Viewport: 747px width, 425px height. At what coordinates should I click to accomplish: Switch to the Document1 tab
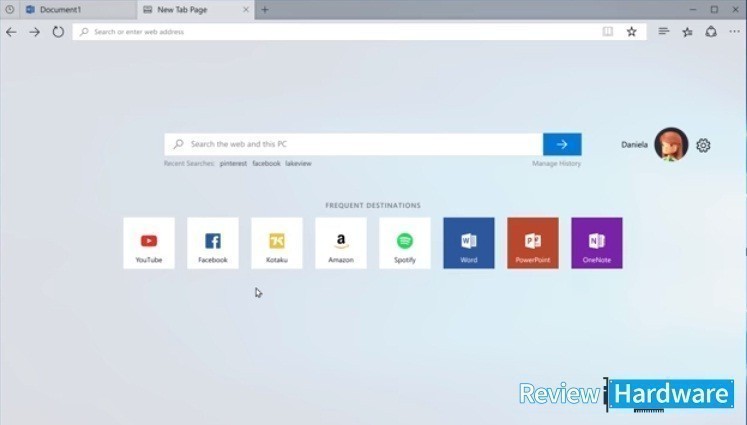(78, 10)
